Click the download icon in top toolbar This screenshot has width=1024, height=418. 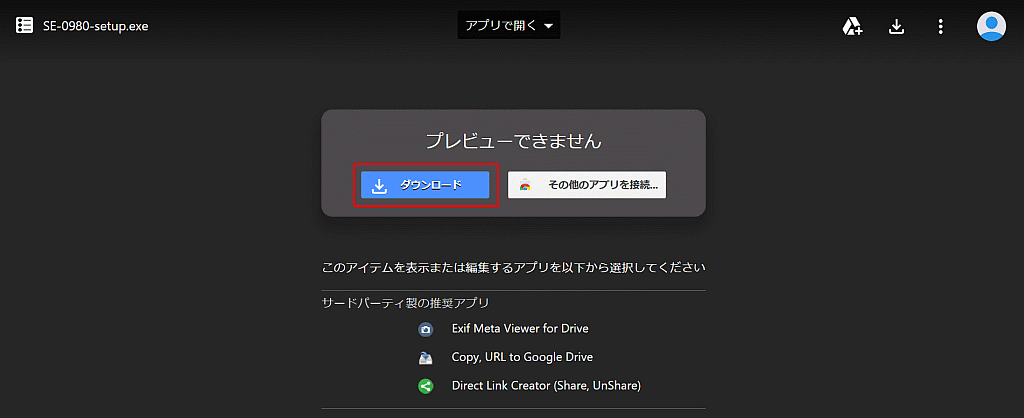(897, 26)
